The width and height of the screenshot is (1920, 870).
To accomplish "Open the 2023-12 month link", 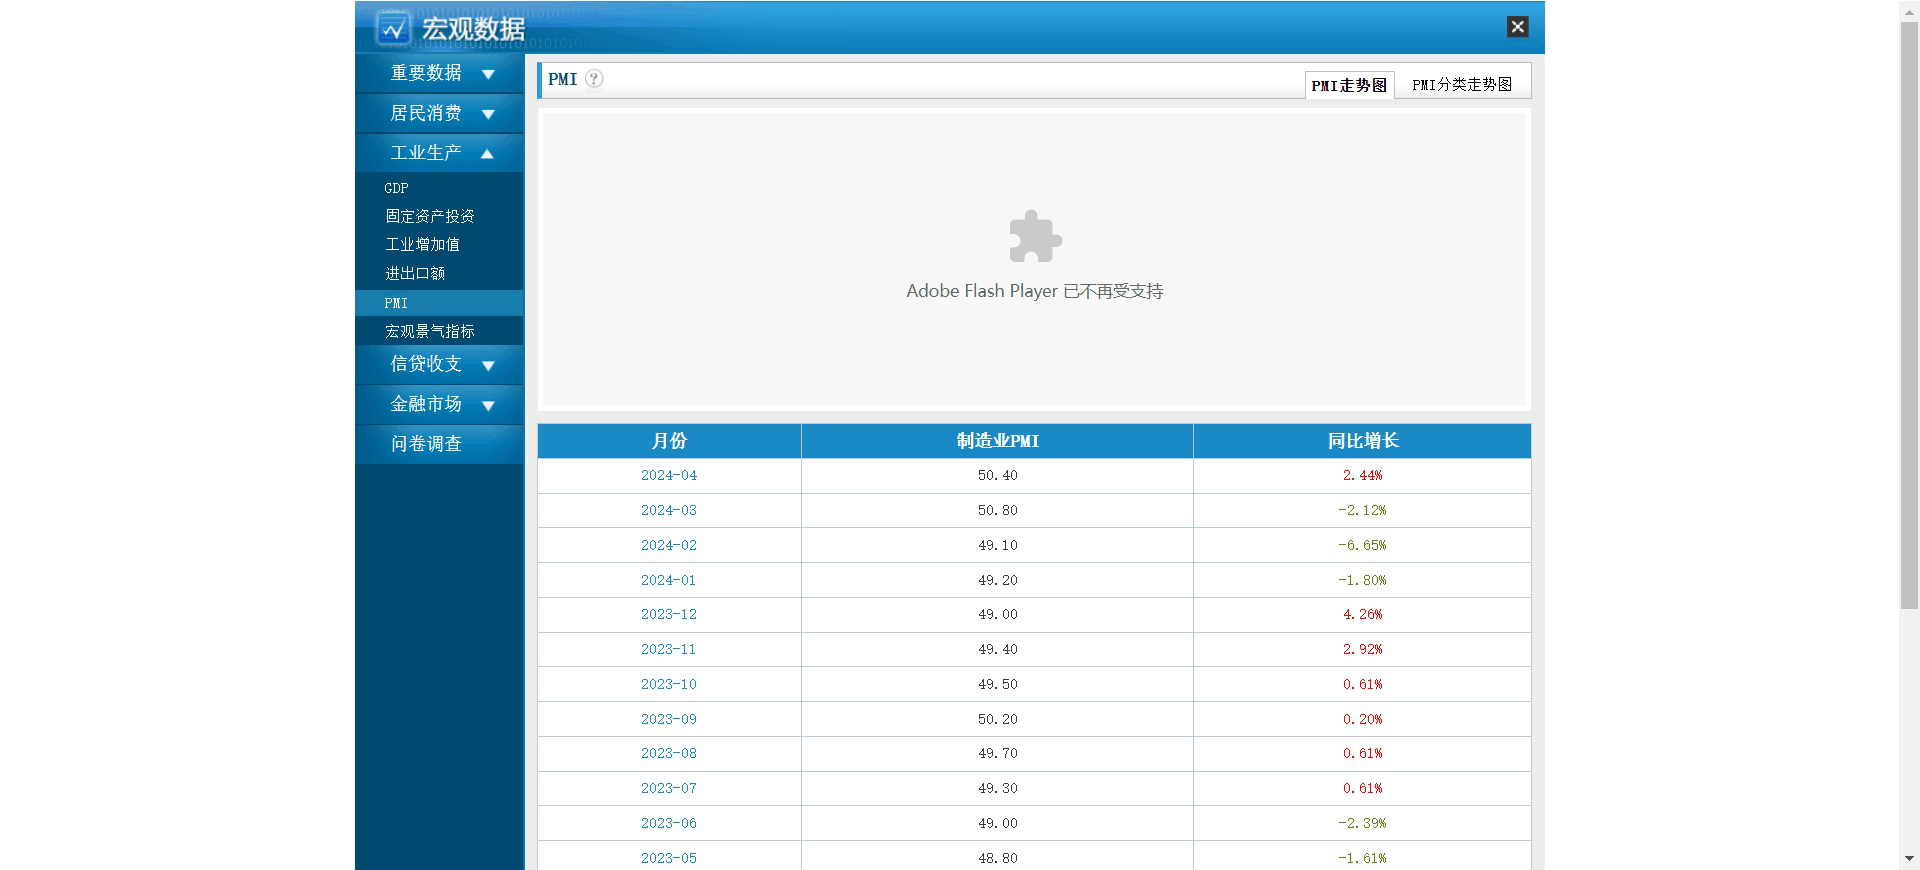I will point(669,615).
